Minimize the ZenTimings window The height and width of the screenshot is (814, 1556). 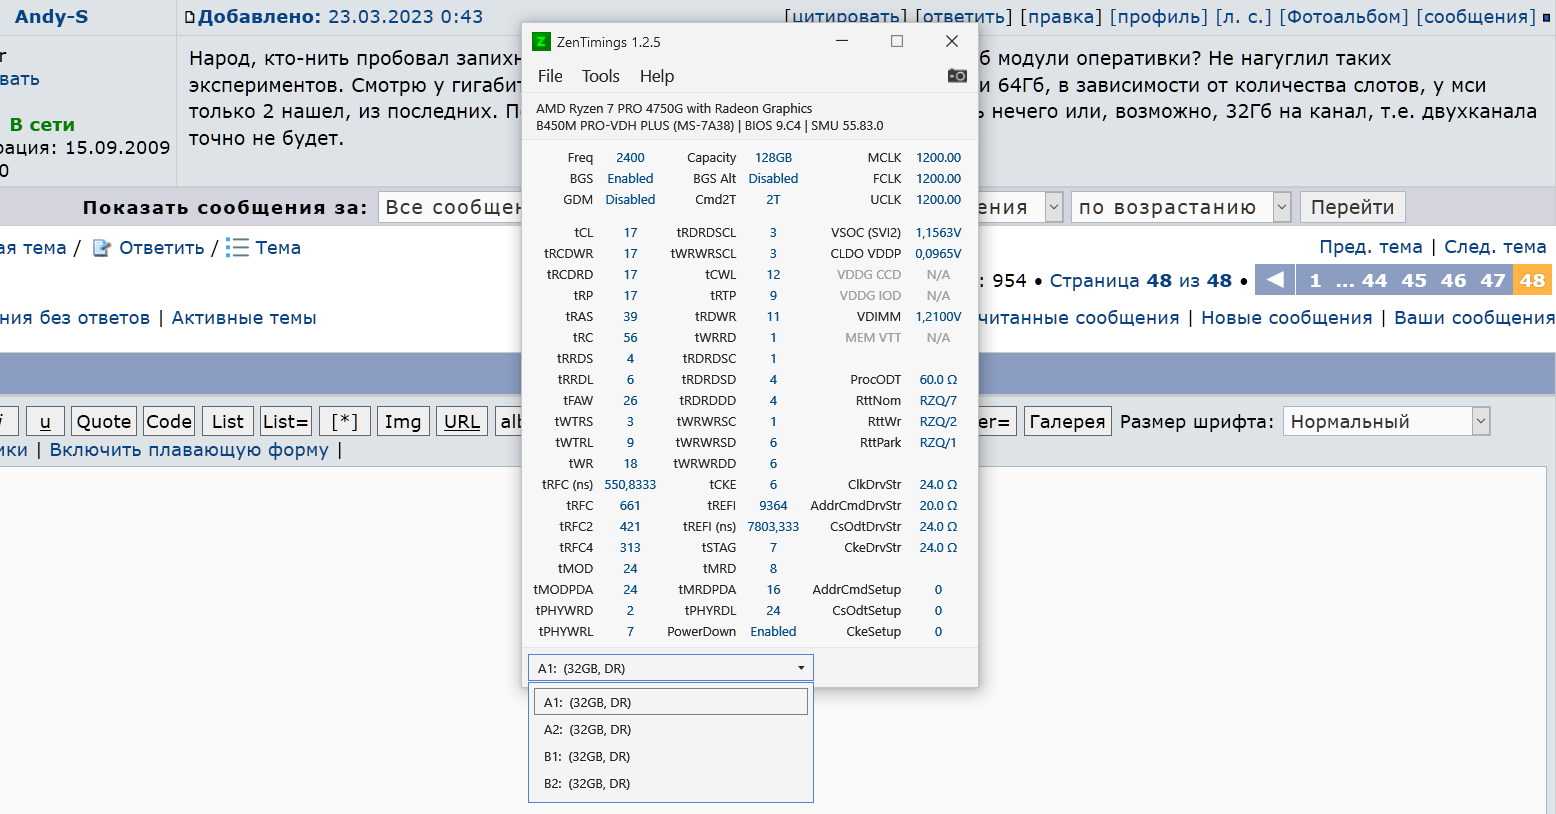[x=842, y=41]
